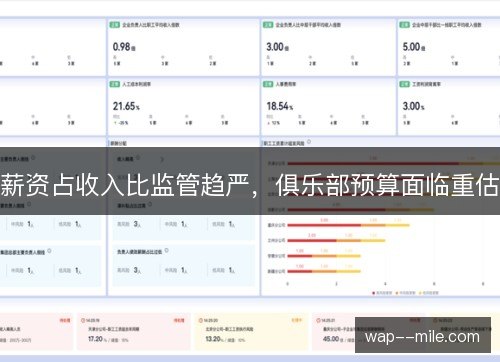Click the green status tag on the 0.98 card
Viewport: 500px width, 362px height.
[x=115, y=25]
